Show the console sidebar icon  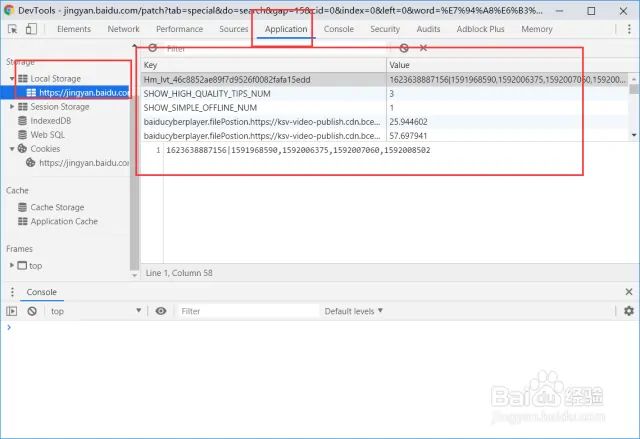tap(12, 311)
